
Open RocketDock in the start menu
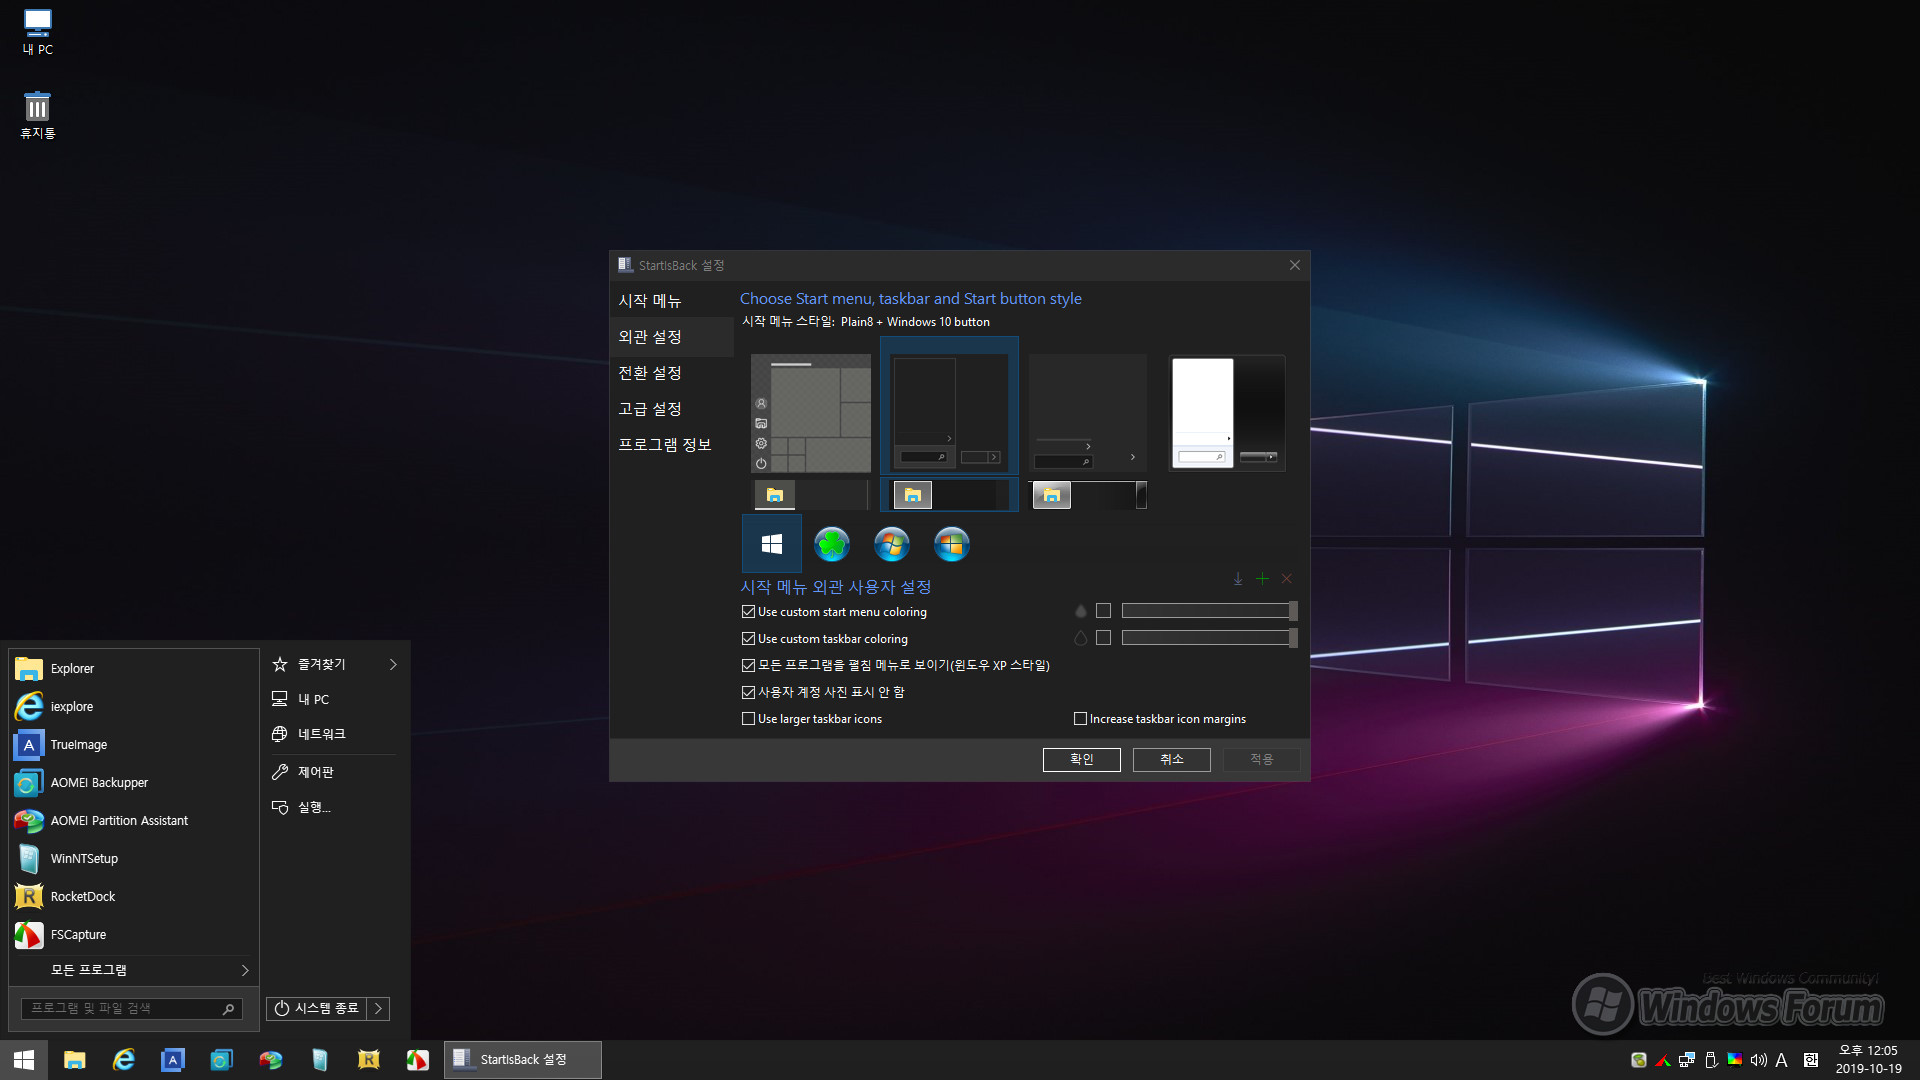tap(134, 896)
